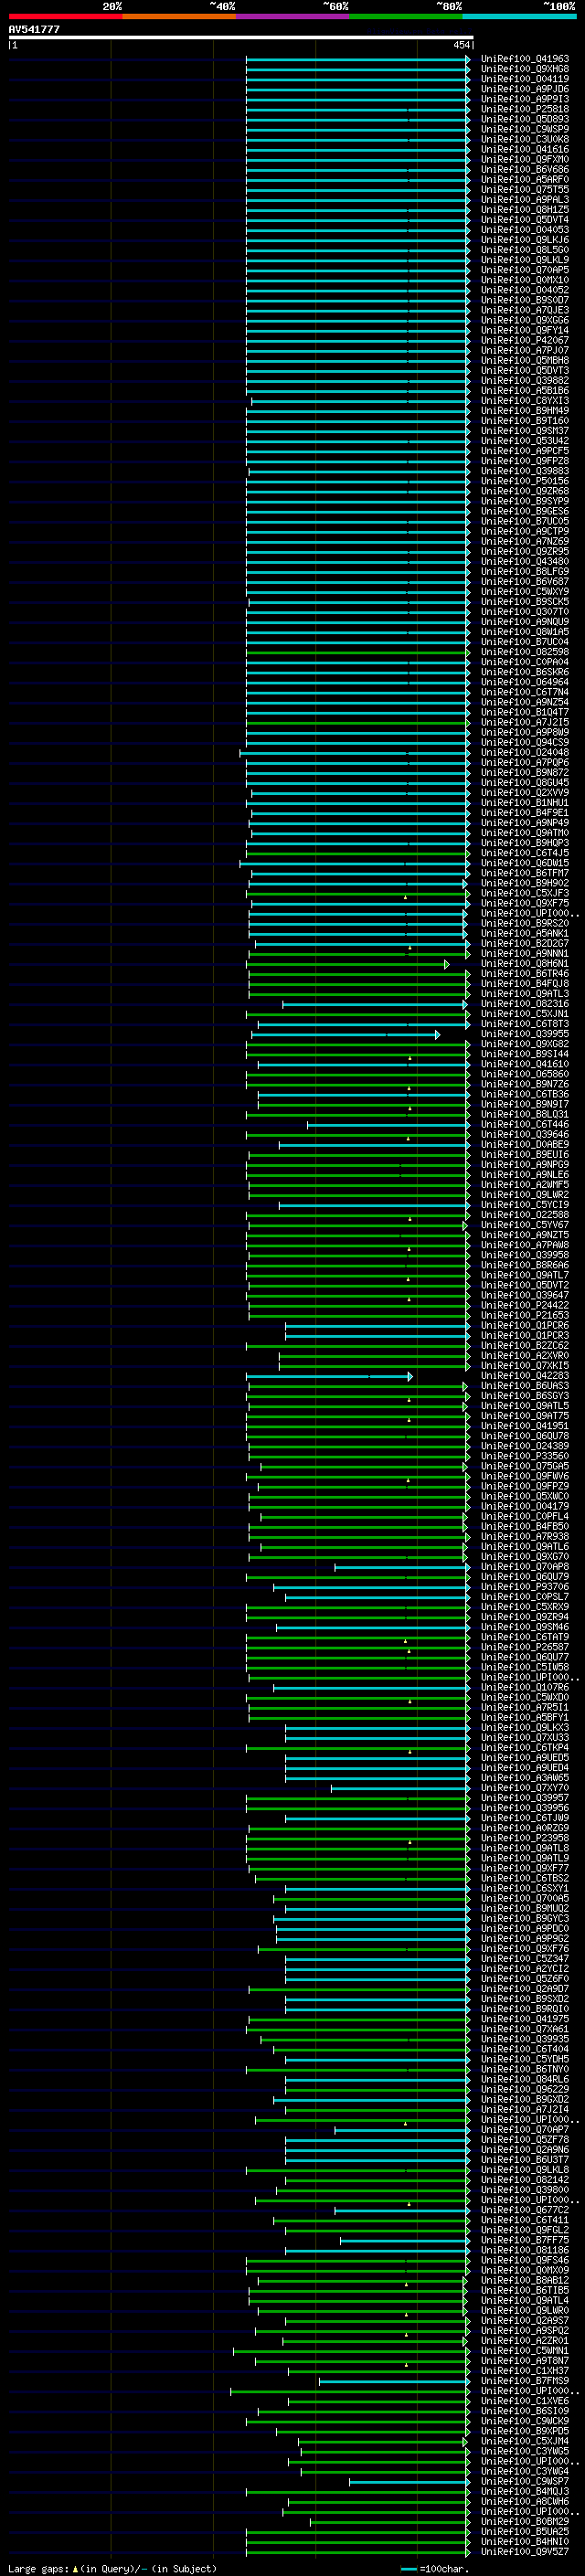
Task: Click label UniRef100_Q41610
Action: (524, 1064)
